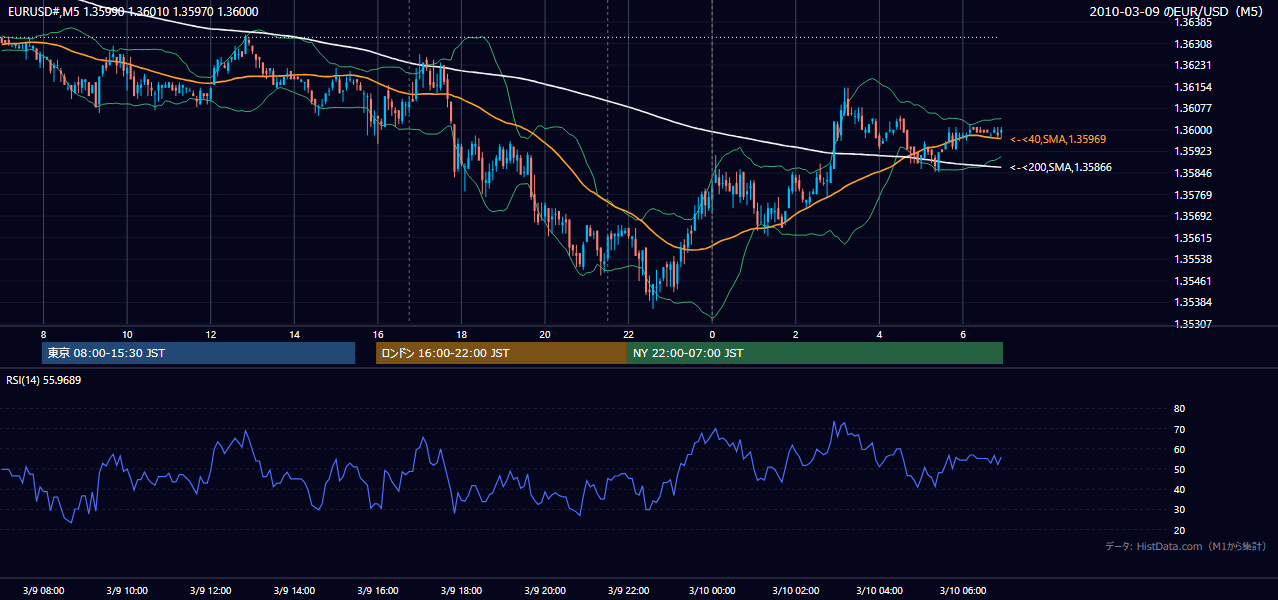Click the 3/9 20:00 bottom time label
The image size is (1278, 600).
[545, 590]
